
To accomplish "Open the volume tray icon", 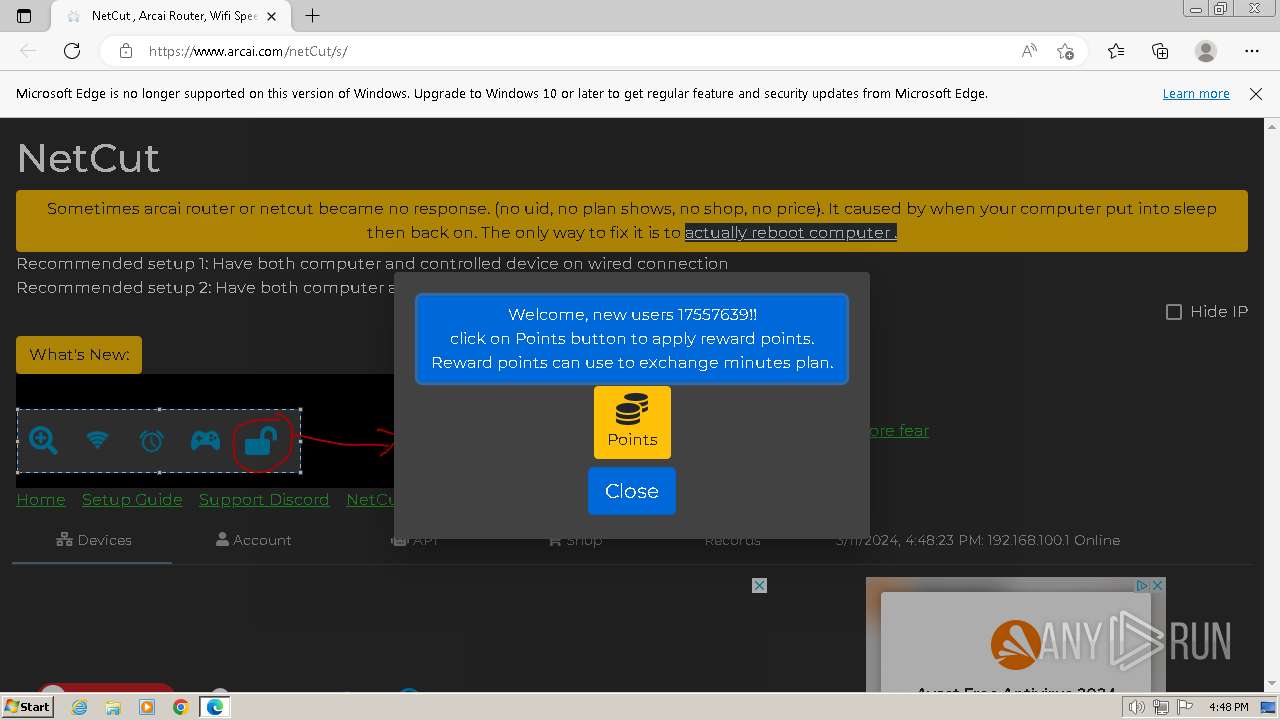I will point(1136,707).
